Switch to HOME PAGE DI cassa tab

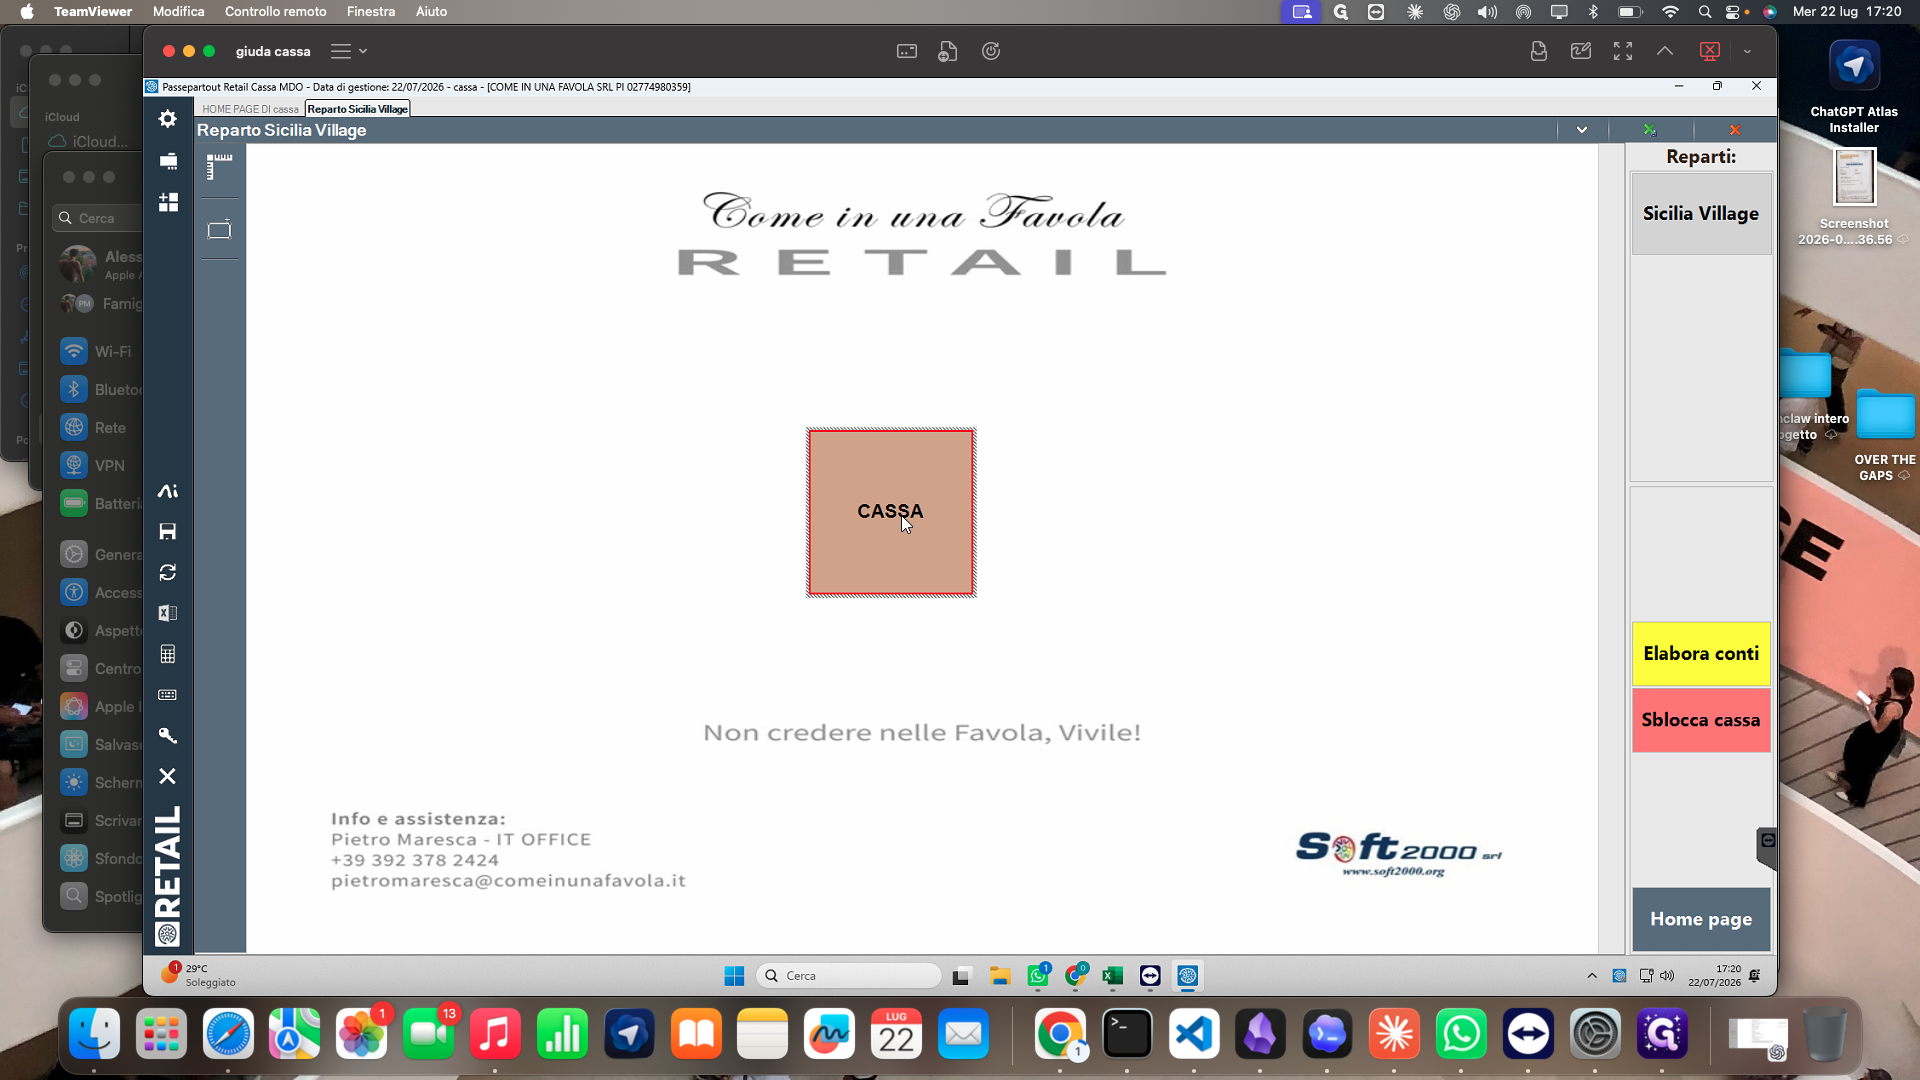pyautogui.click(x=250, y=109)
